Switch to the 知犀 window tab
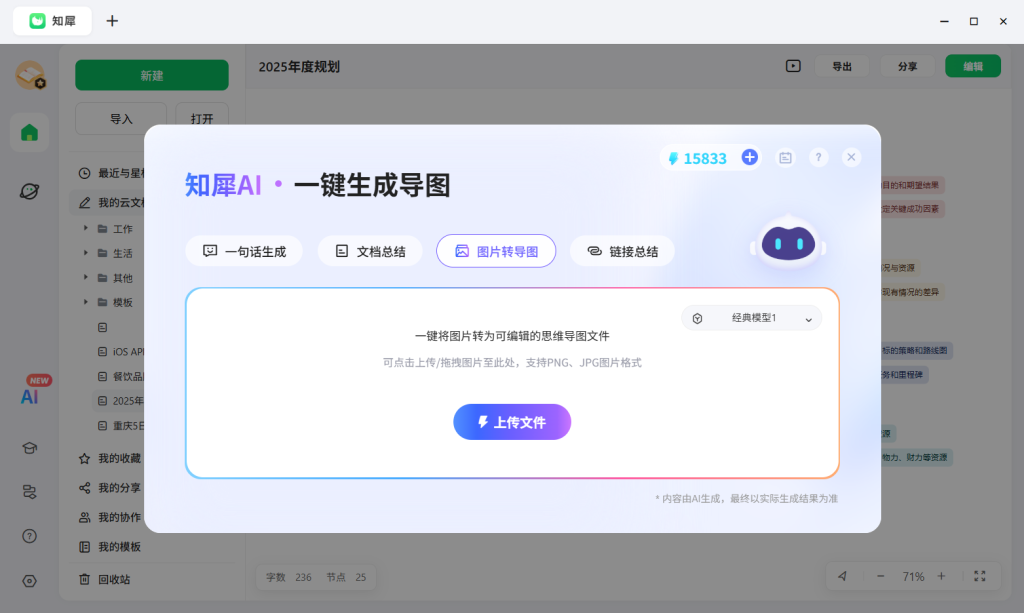Viewport: 1024px width, 613px height. click(x=52, y=21)
